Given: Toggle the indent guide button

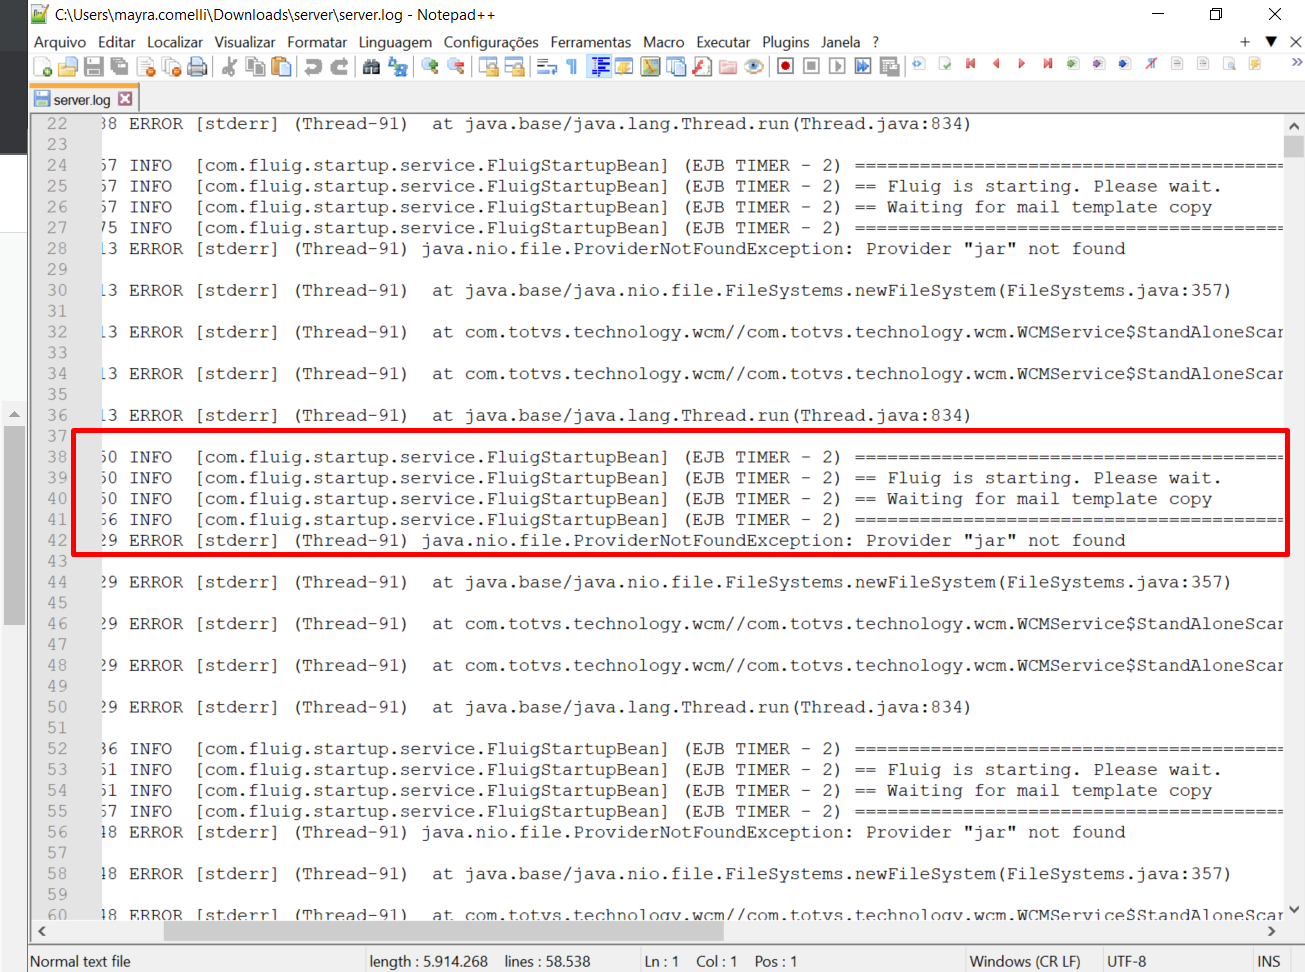Looking at the screenshot, I should click(x=600, y=67).
